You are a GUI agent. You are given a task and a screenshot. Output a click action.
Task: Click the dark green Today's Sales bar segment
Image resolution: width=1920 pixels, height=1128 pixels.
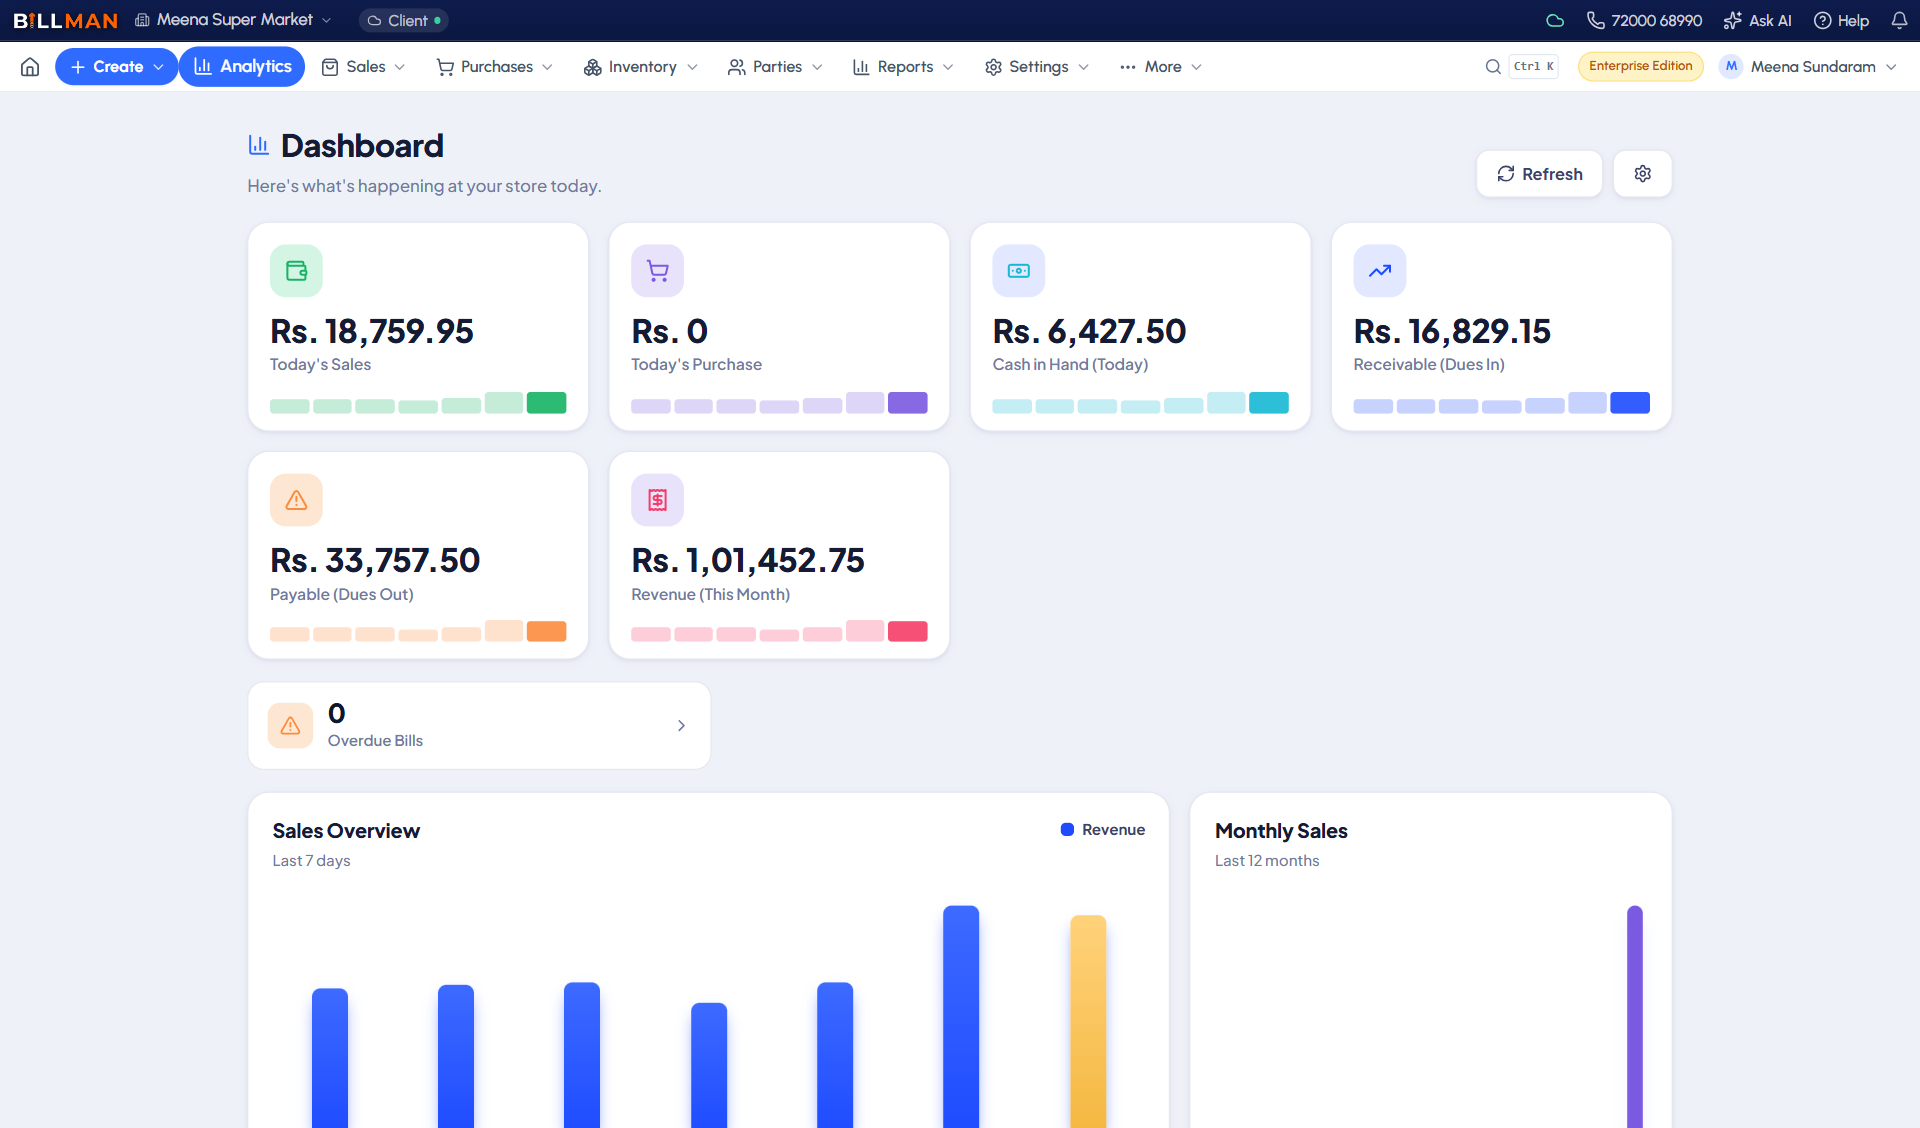[x=547, y=403]
